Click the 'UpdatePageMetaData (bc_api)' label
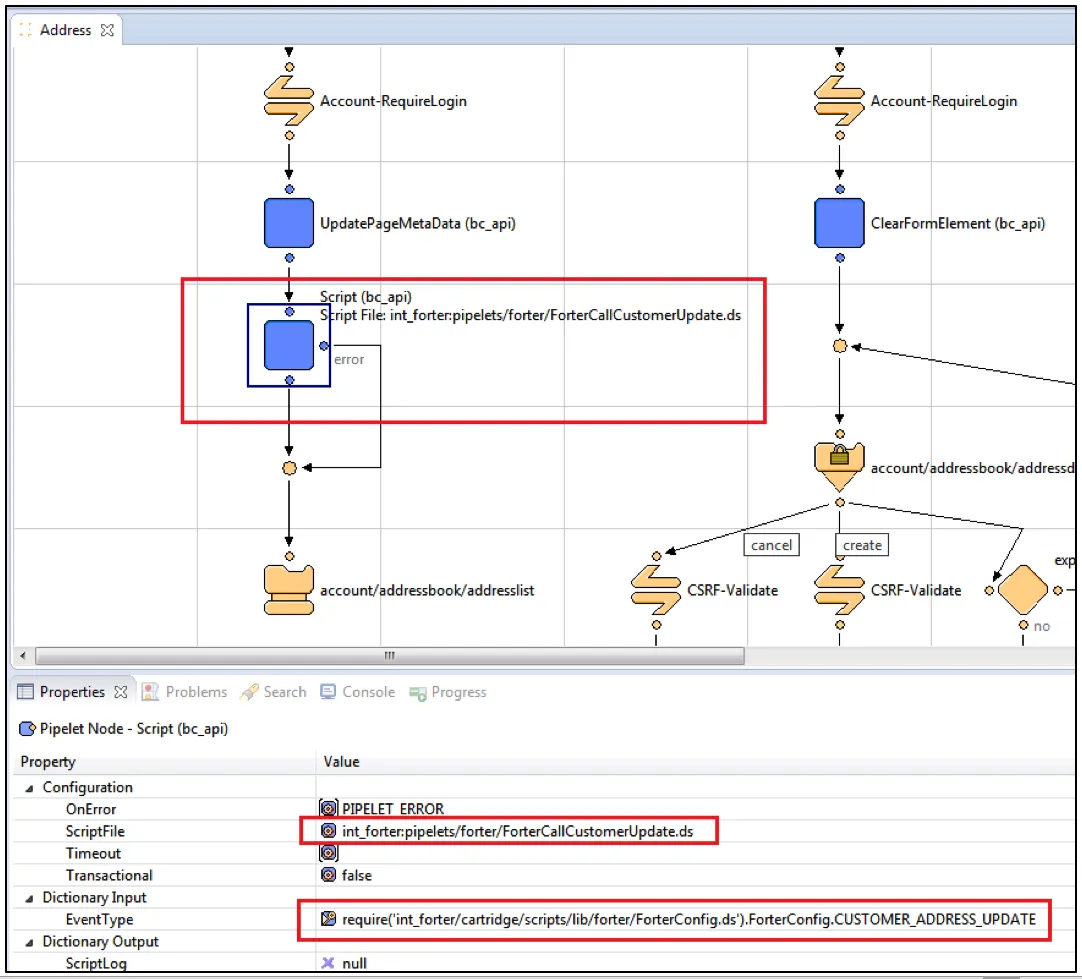Viewport: 1082px width, 979px height. (417, 223)
